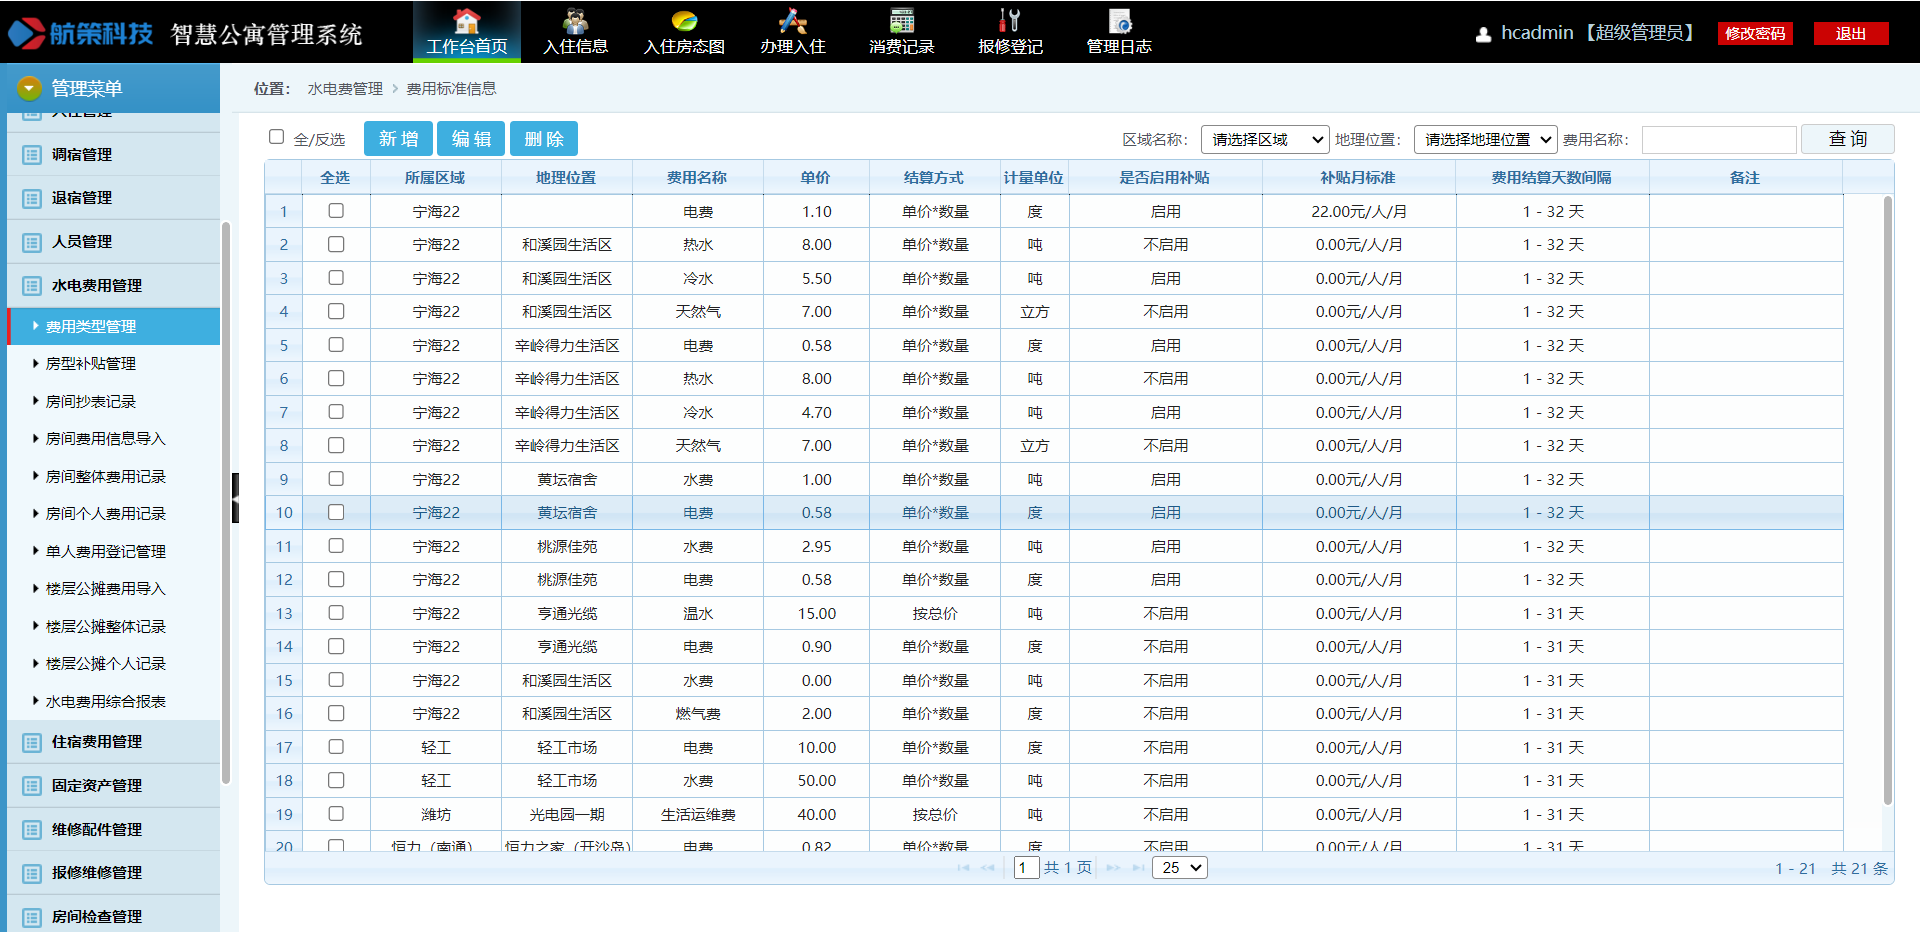This screenshot has height=932, width=1920.
Task: Open the page size 25 dropdown
Action: pyautogui.click(x=1180, y=868)
